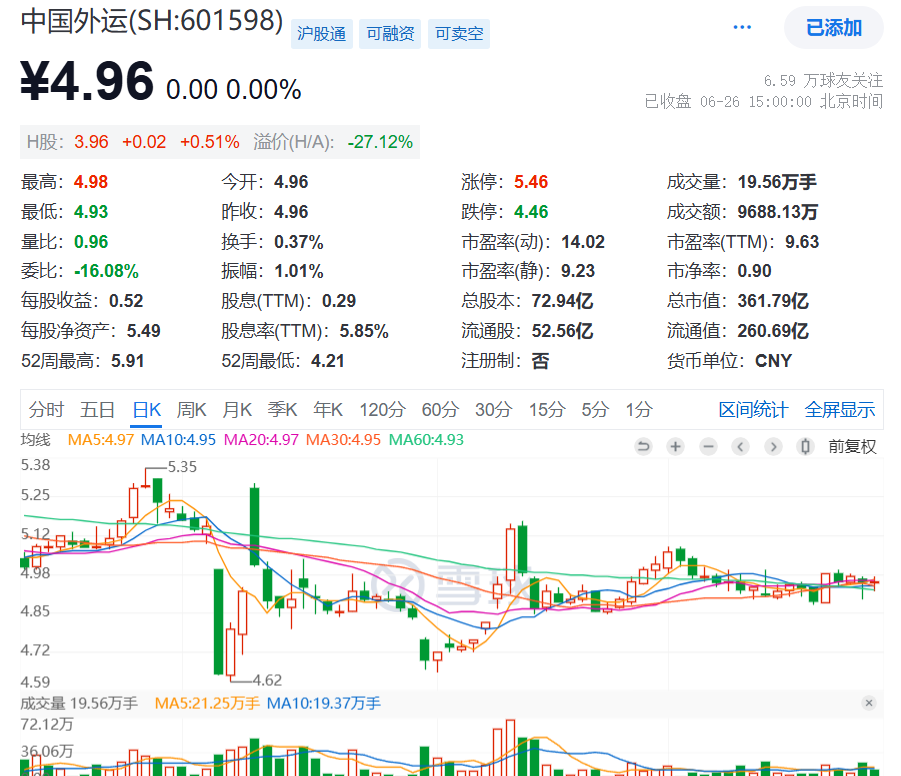The width and height of the screenshot is (901, 776).
Task: Select the 周K chart tab
Action: [x=191, y=410]
